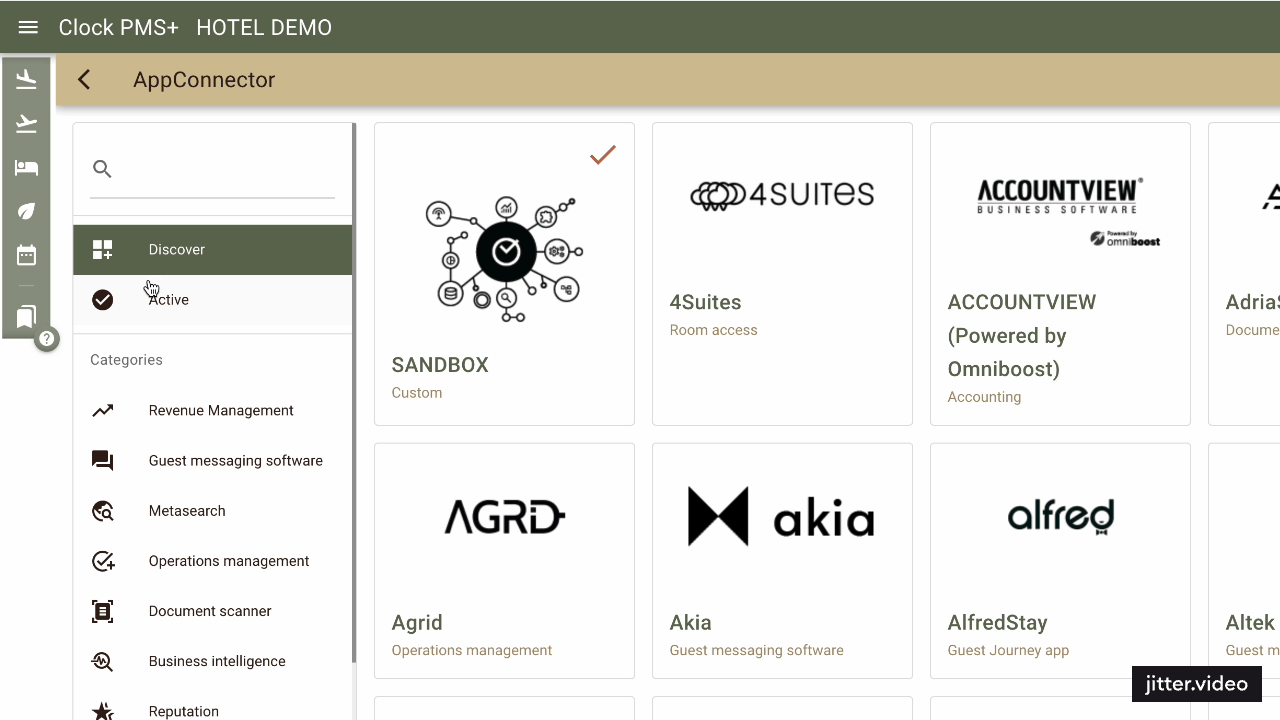This screenshot has height=720, width=1280.
Task: Open the Agrid logo thumbnail
Action: pyautogui.click(x=504, y=517)
